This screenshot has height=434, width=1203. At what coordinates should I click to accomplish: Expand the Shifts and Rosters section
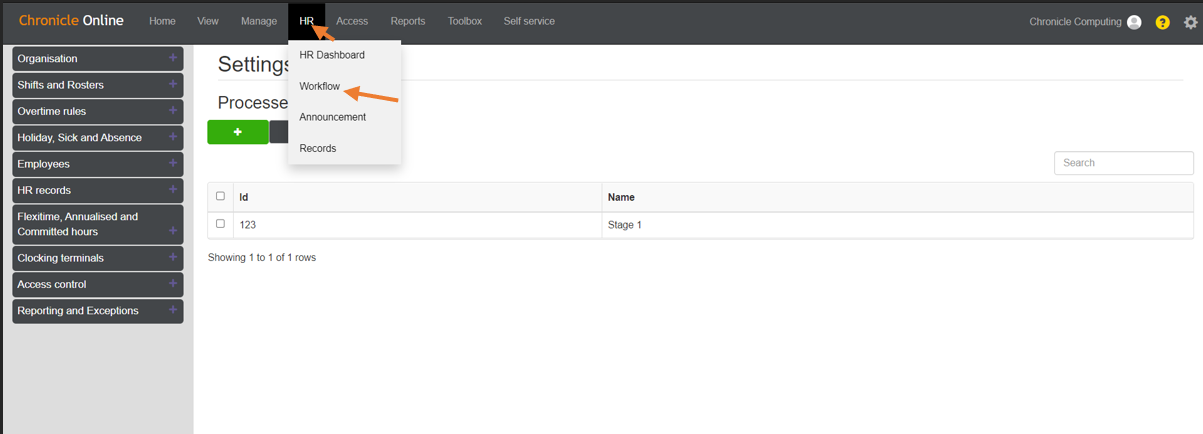98,85
